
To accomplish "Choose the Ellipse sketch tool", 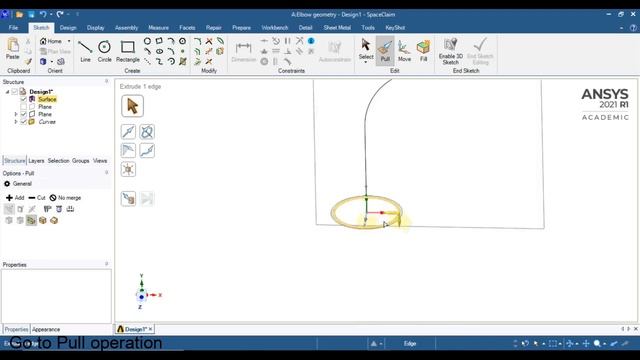I will tap(159, 51).
